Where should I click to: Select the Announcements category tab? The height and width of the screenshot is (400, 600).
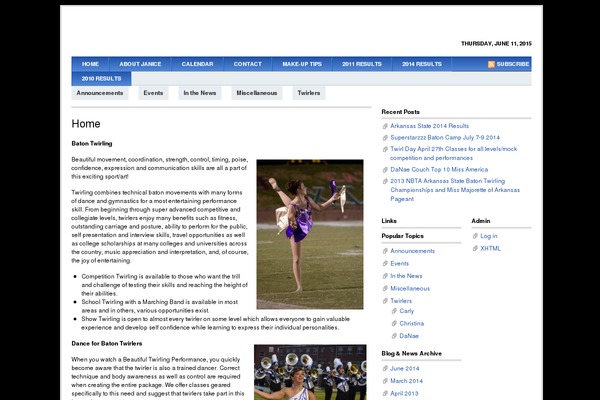point(100,93)
